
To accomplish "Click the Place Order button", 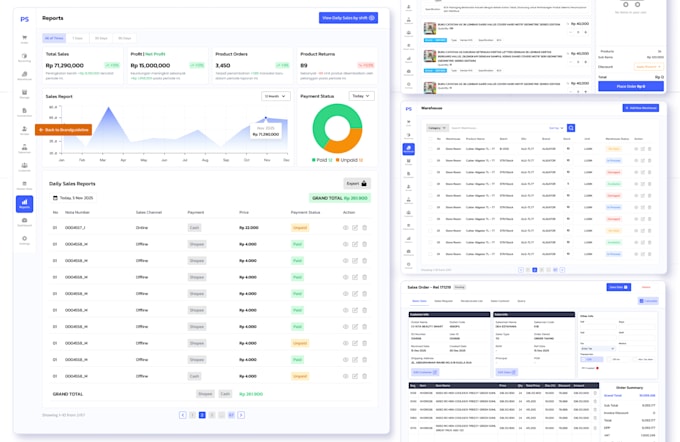I will pos(631,86).
